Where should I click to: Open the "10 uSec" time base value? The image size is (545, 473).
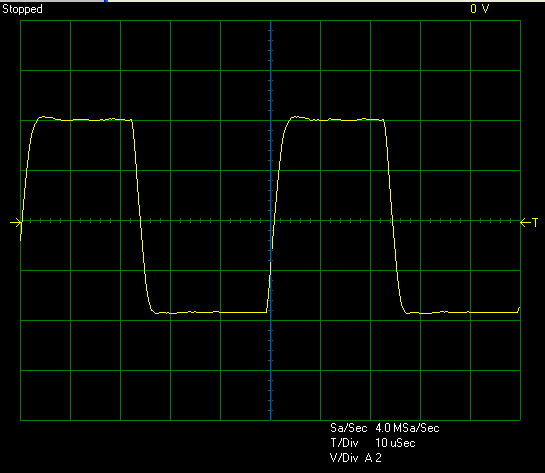(395, 443)
